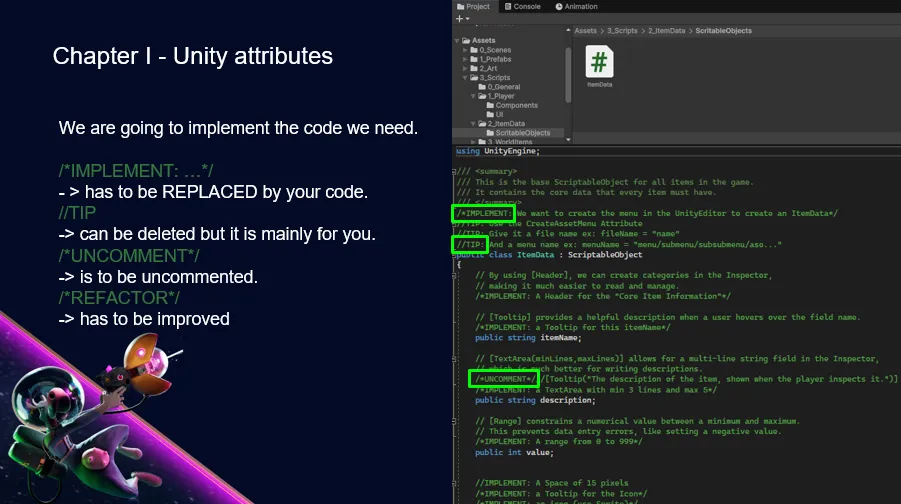
Task: Collapse the 2_ItemData folder arrow
Action: pyautogui.click(x=473, y=124)
